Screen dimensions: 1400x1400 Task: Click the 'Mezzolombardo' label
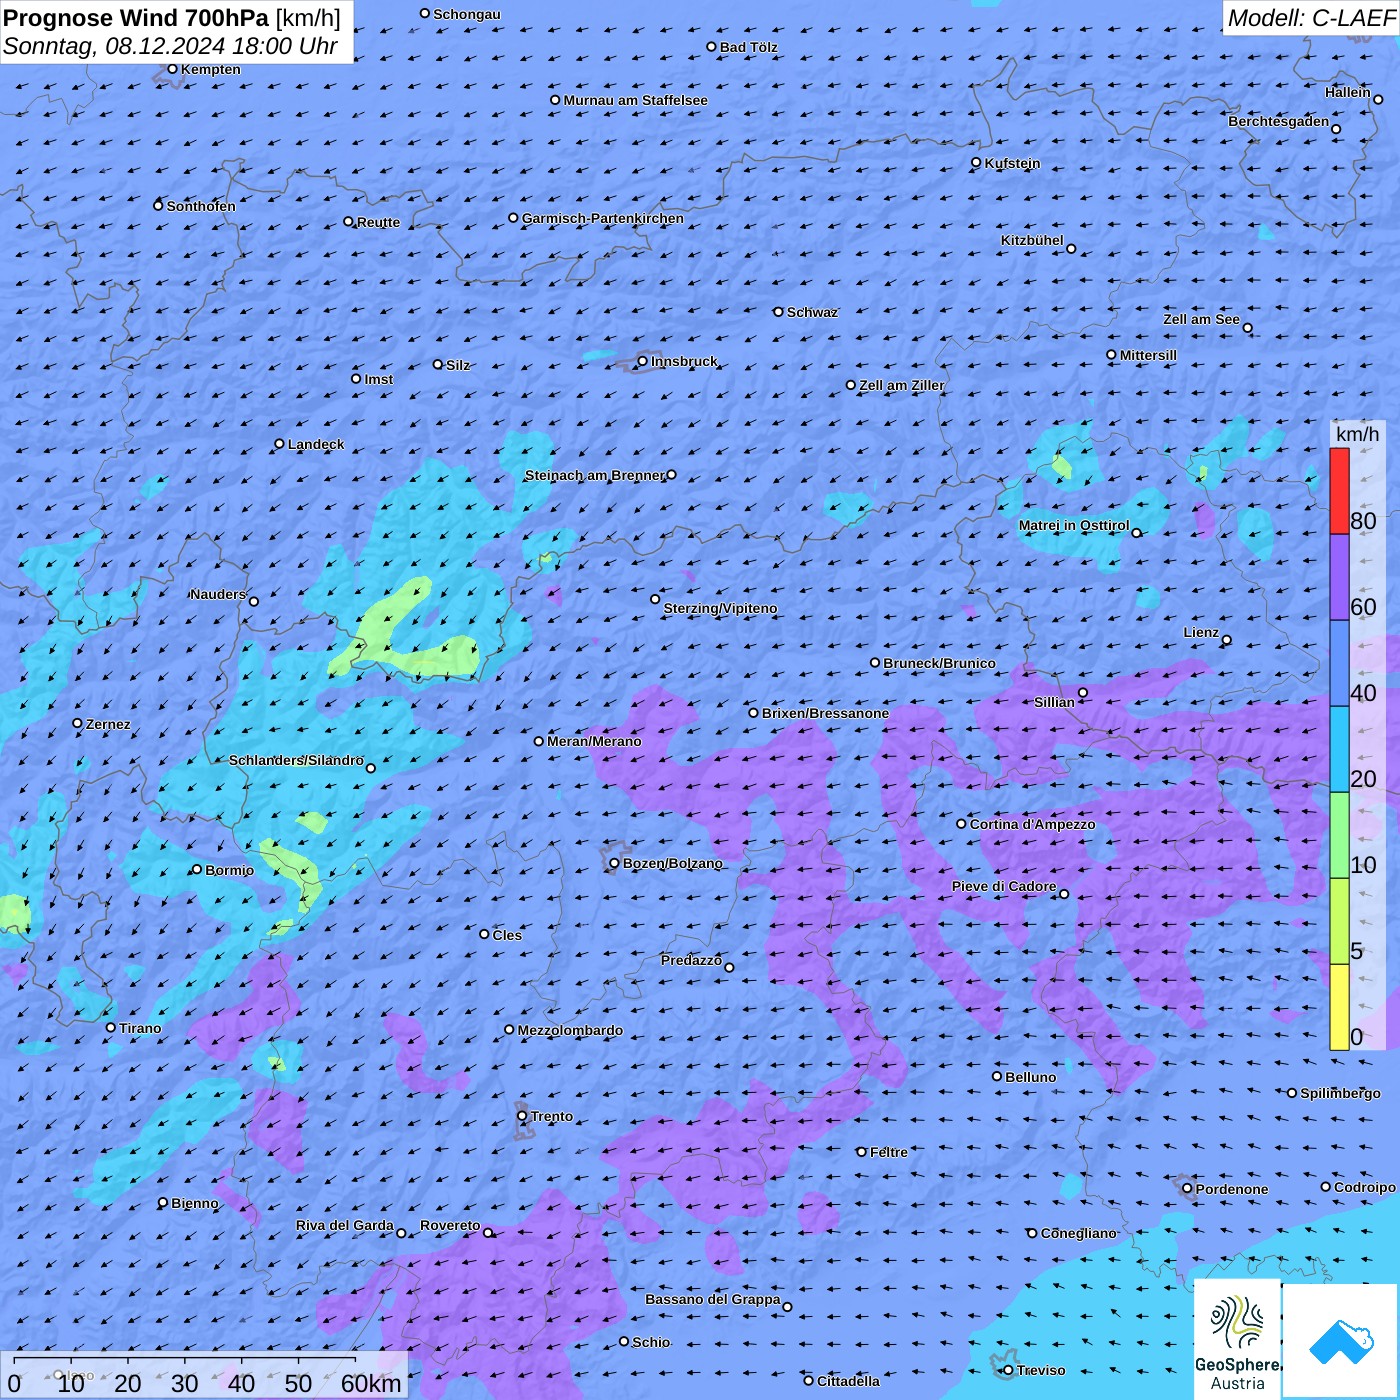tap(570, 1030)
